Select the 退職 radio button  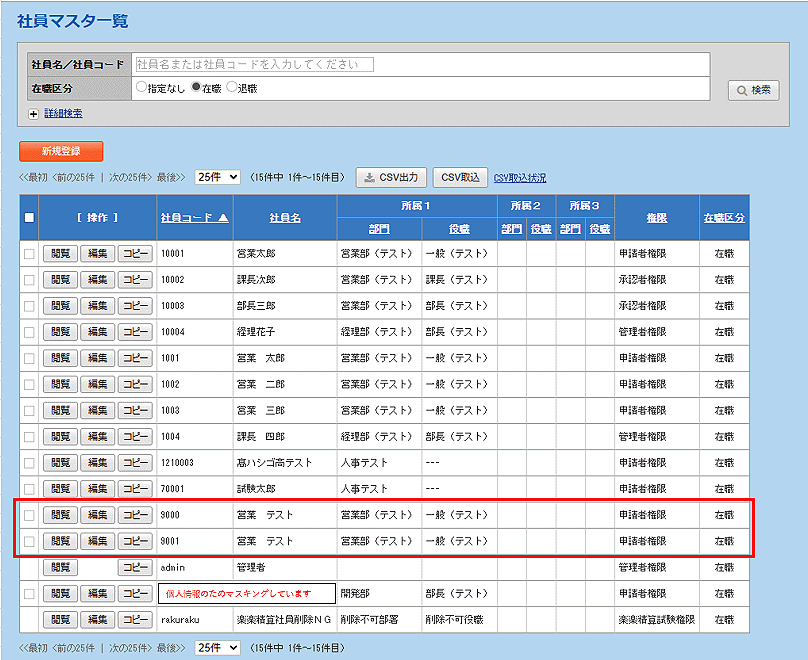[232, 87]
